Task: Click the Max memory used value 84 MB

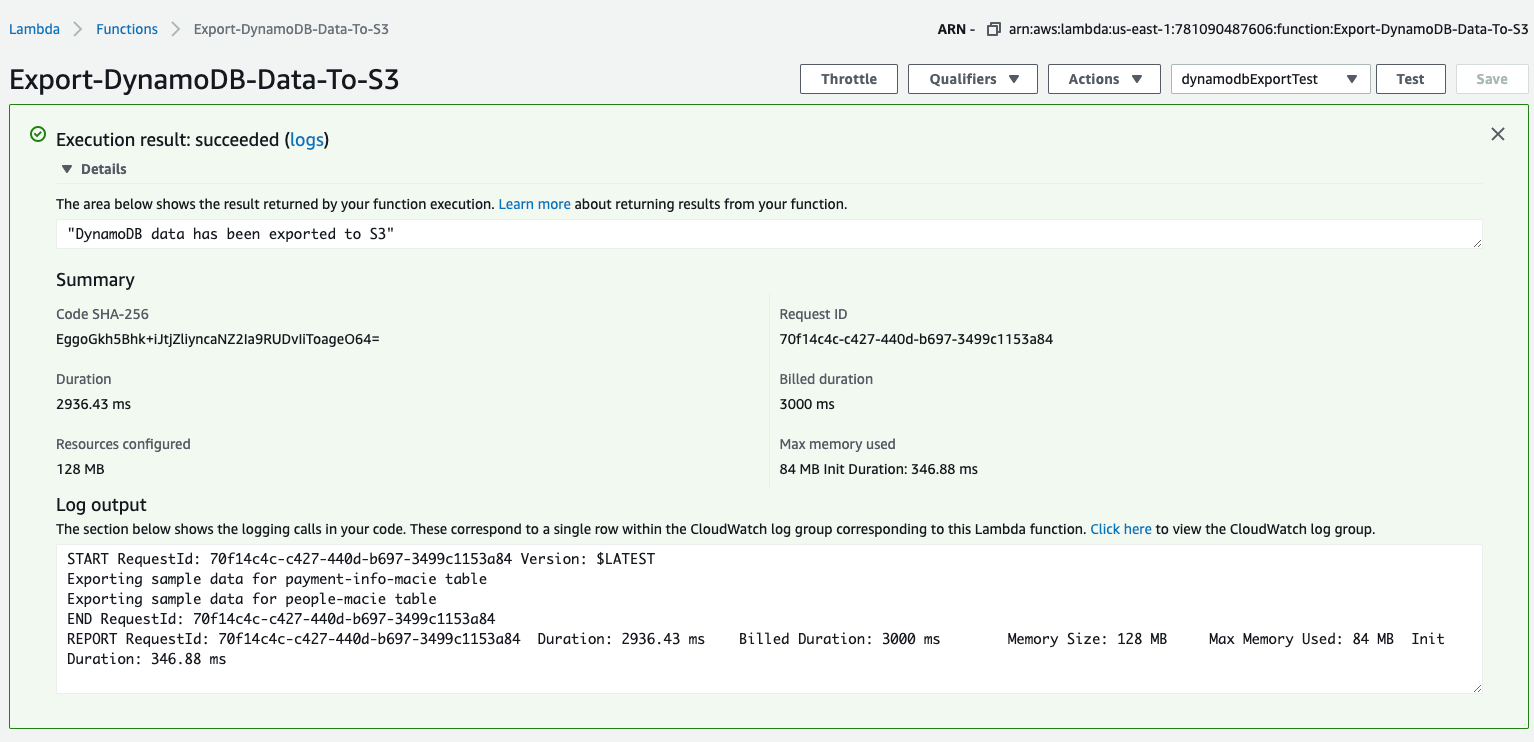Action: tap(800, 469)
